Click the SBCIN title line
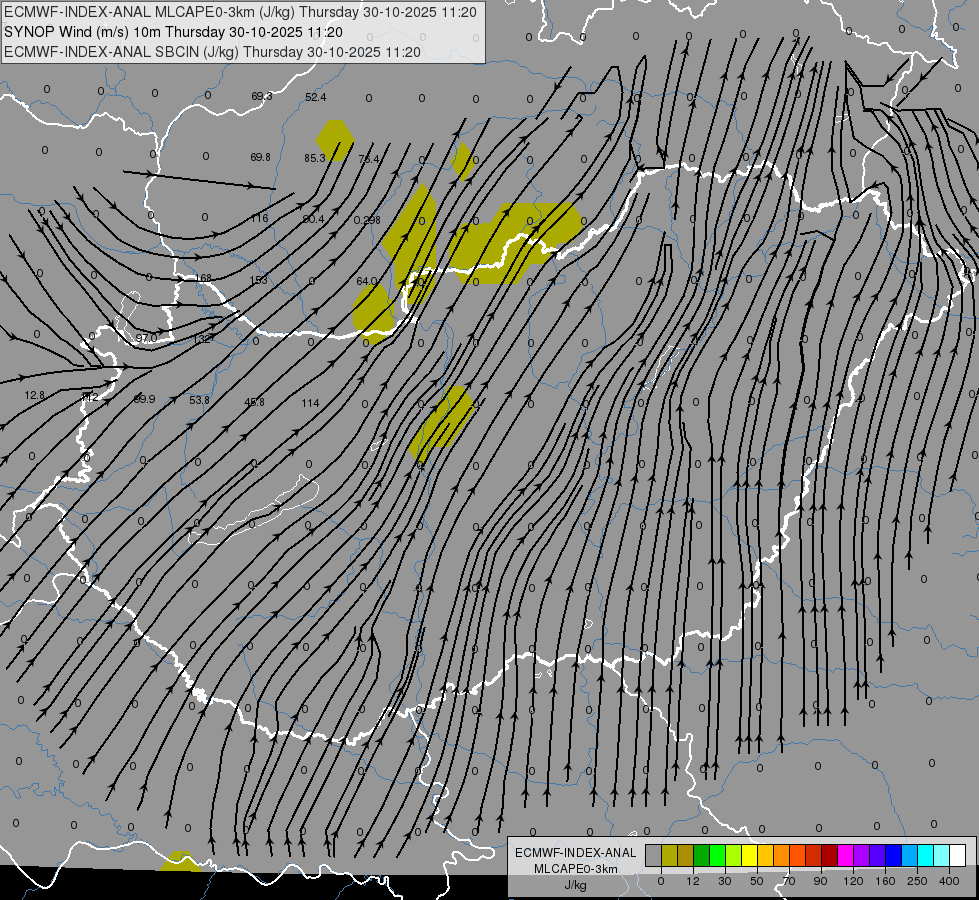This screenshot has height=900, width=979. coord(212,52)
